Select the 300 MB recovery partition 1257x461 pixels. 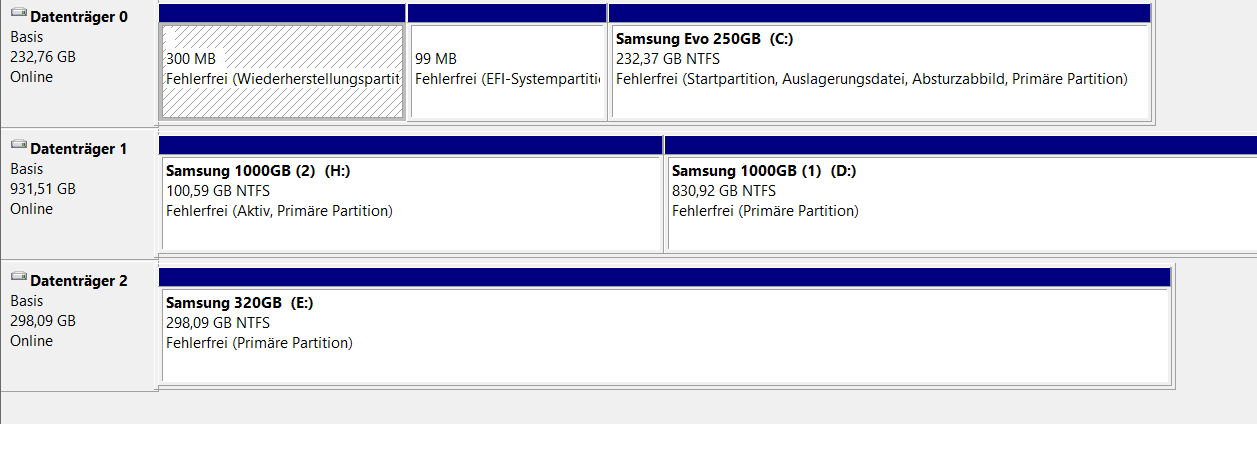point(283,72)
